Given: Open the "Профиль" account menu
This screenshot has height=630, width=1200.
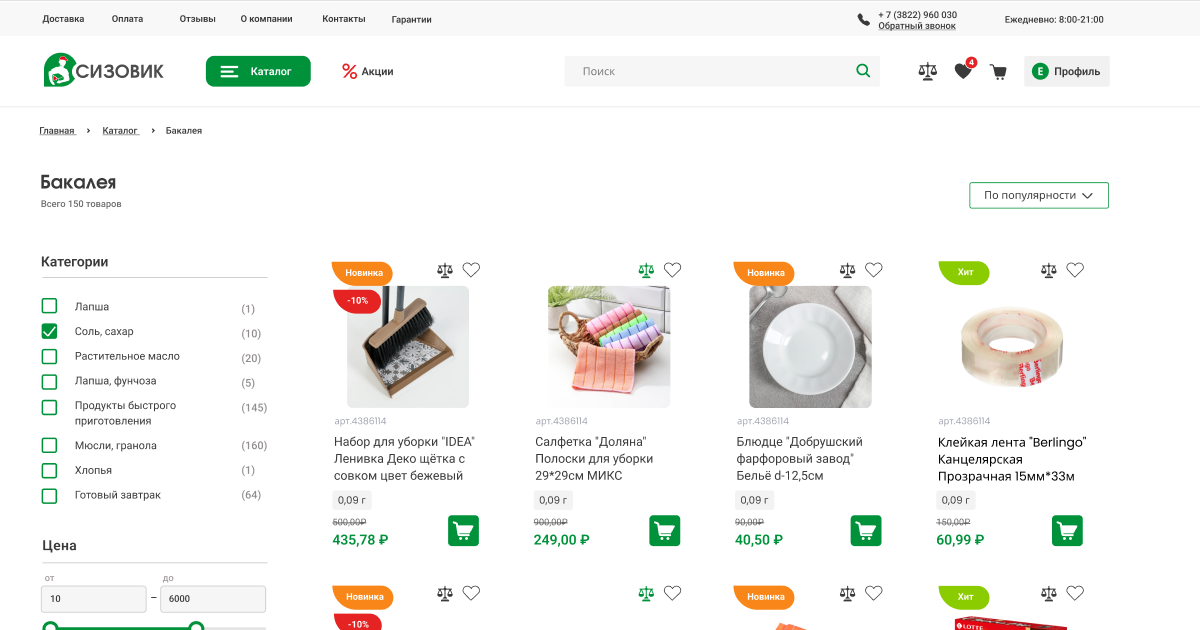Looking at the screenshot, I should [x=1066, y=71].
